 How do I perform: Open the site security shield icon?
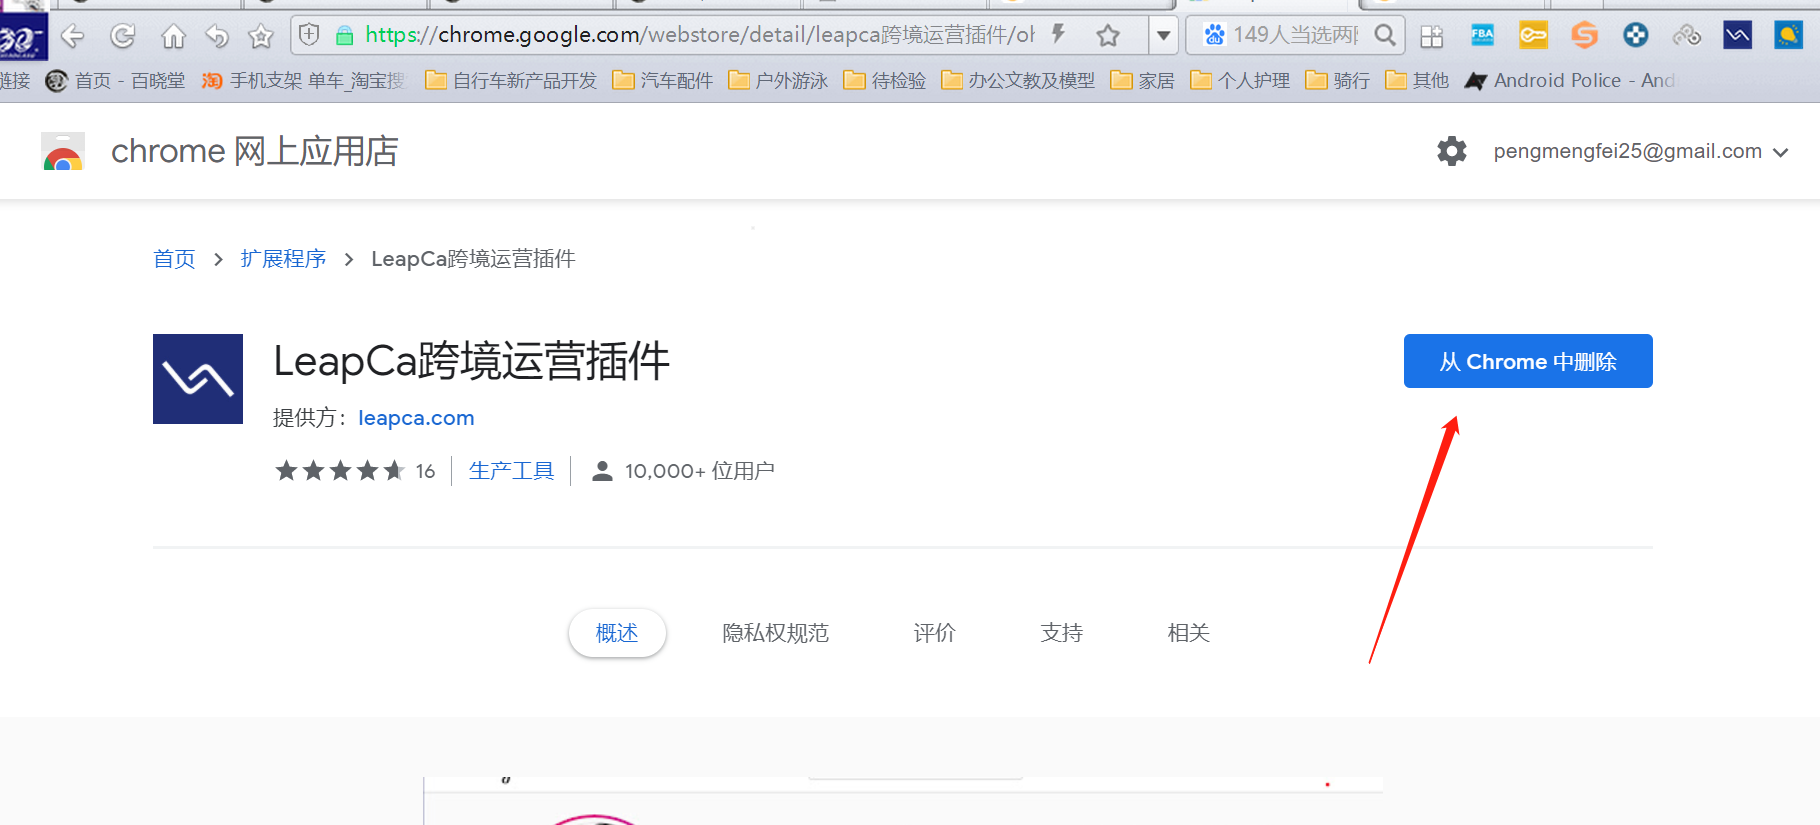point(310,35)
